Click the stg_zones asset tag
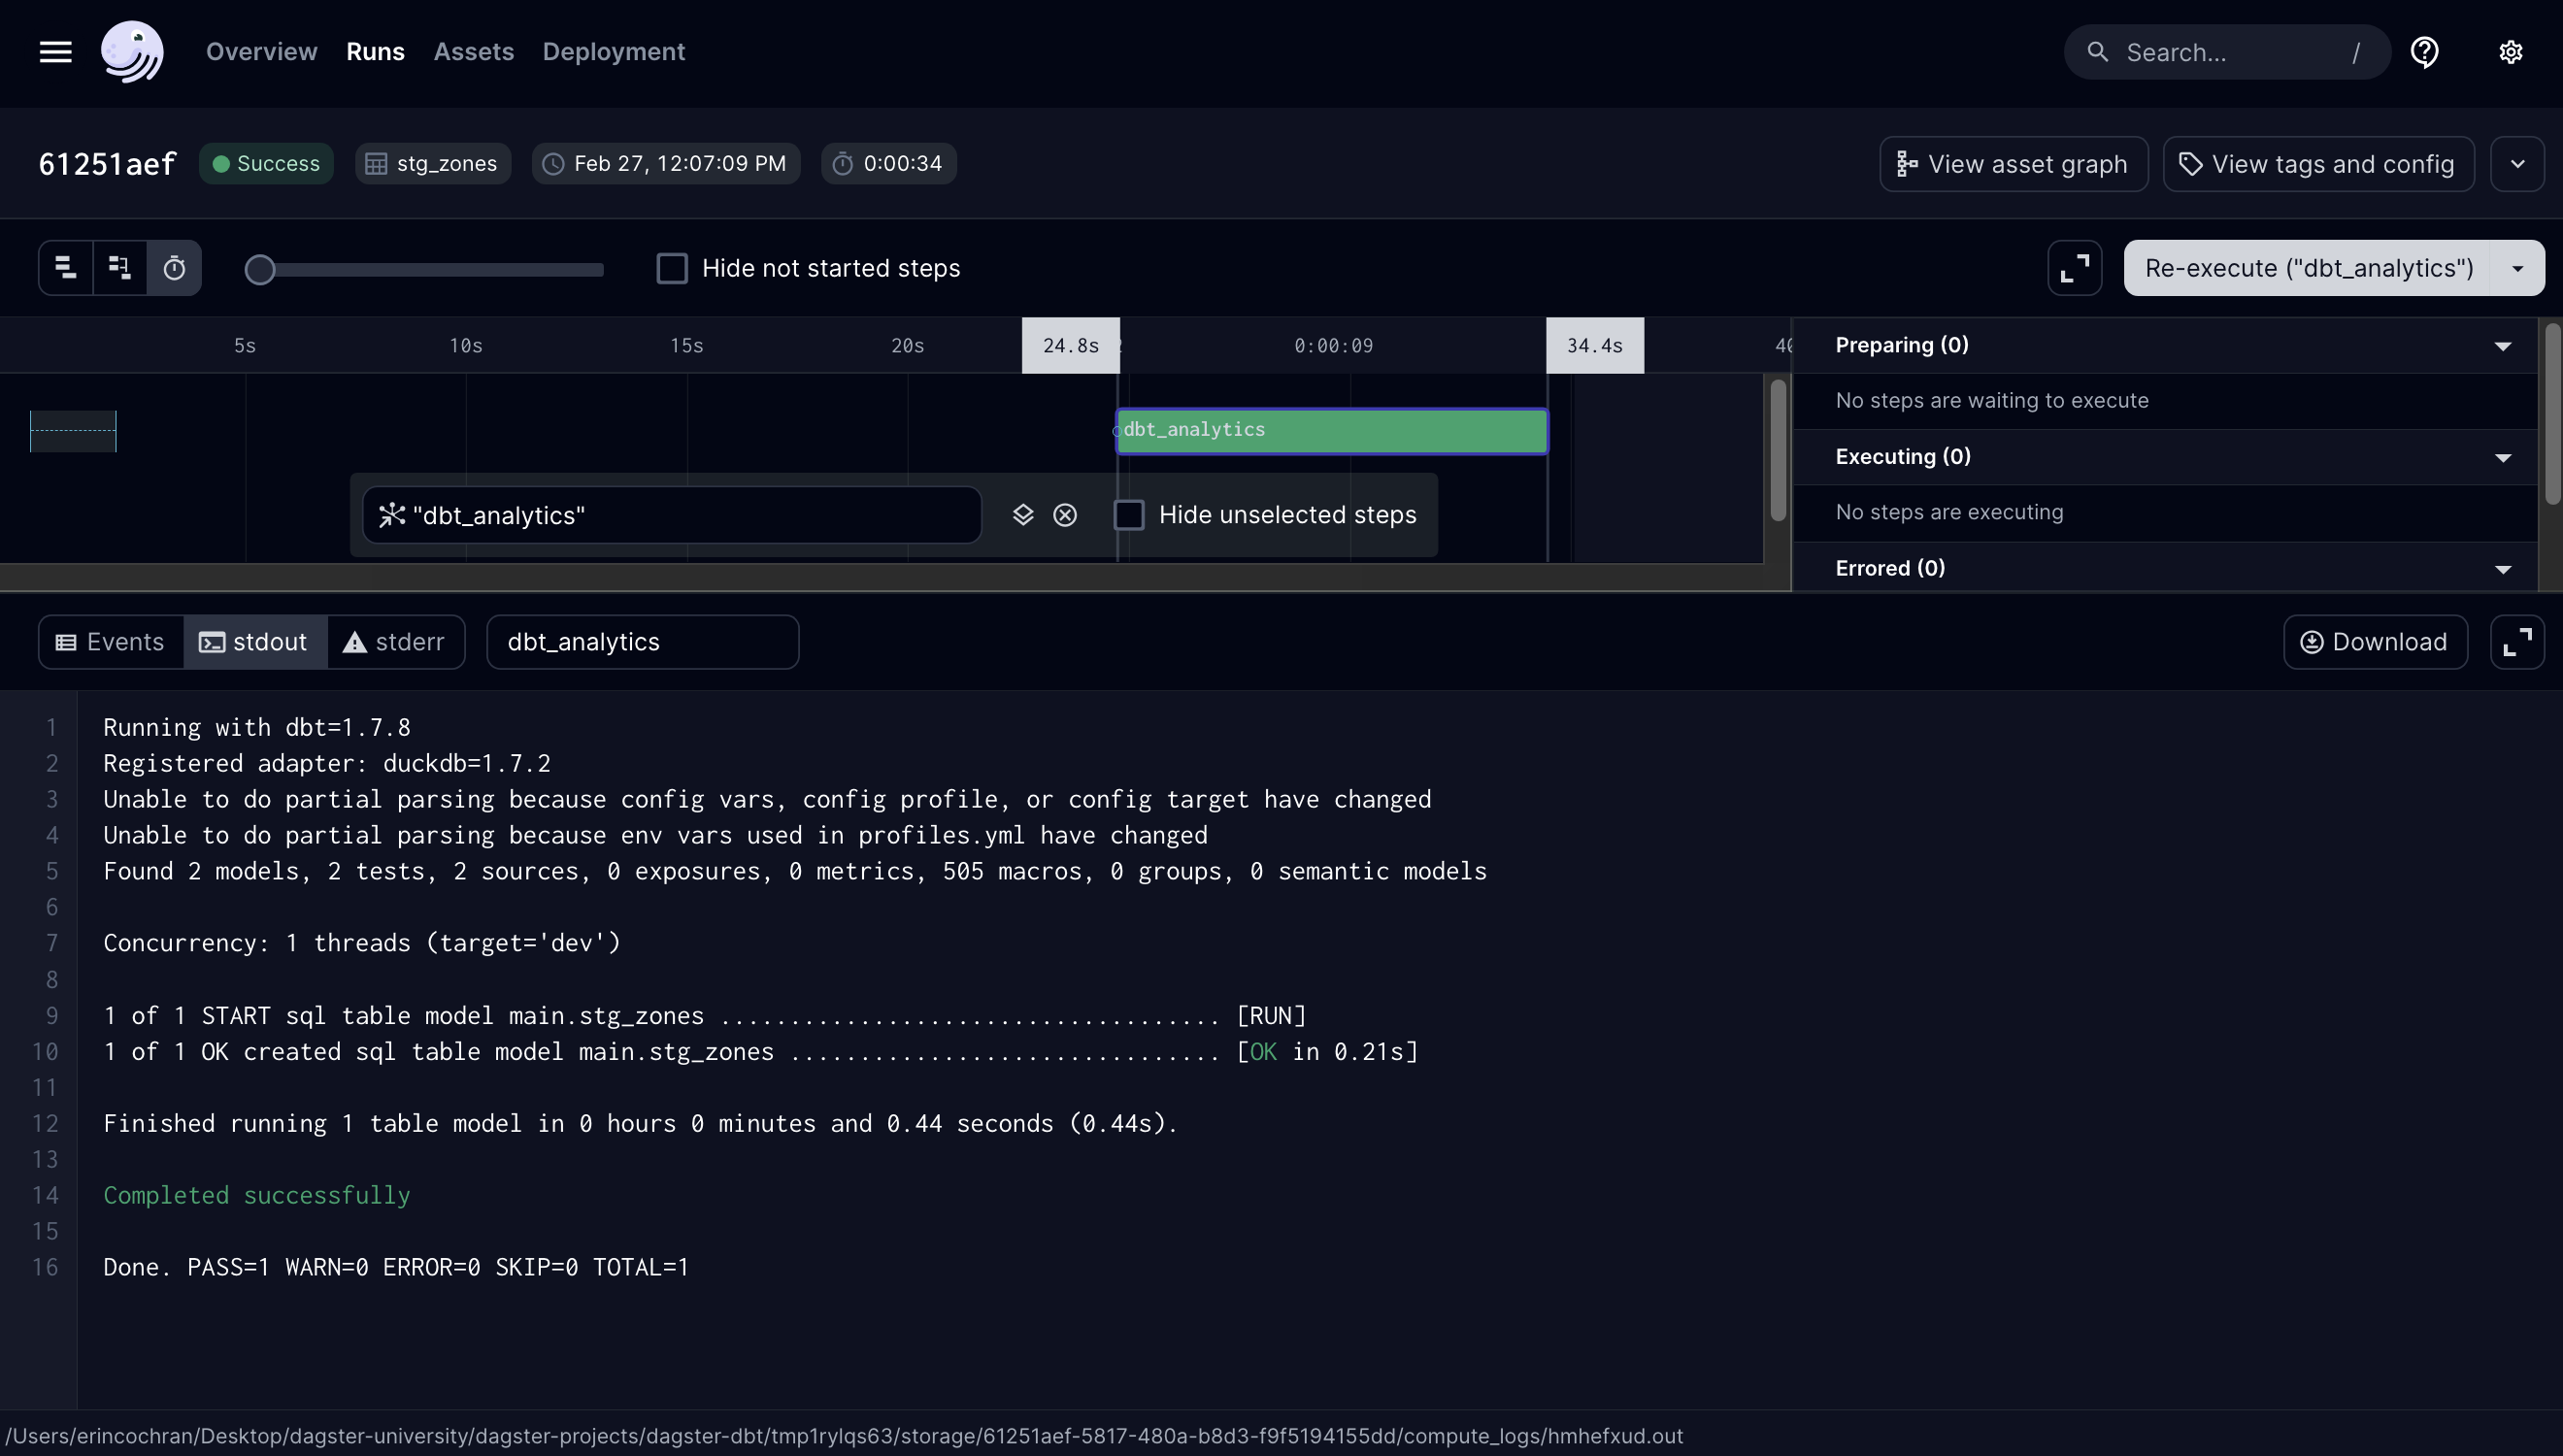 [x=433, y=164]
